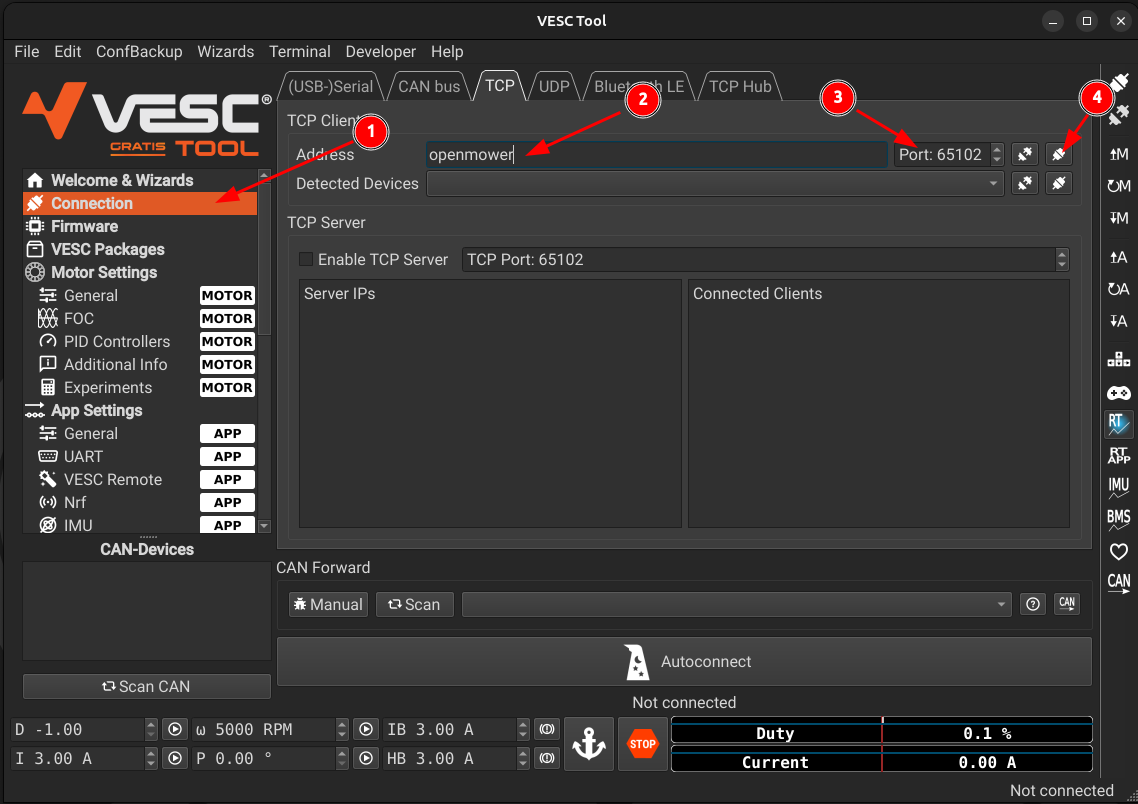The image size is (1138, 804).
Task: Open the gamepad control panel icon
Action: pos(1119,392)
